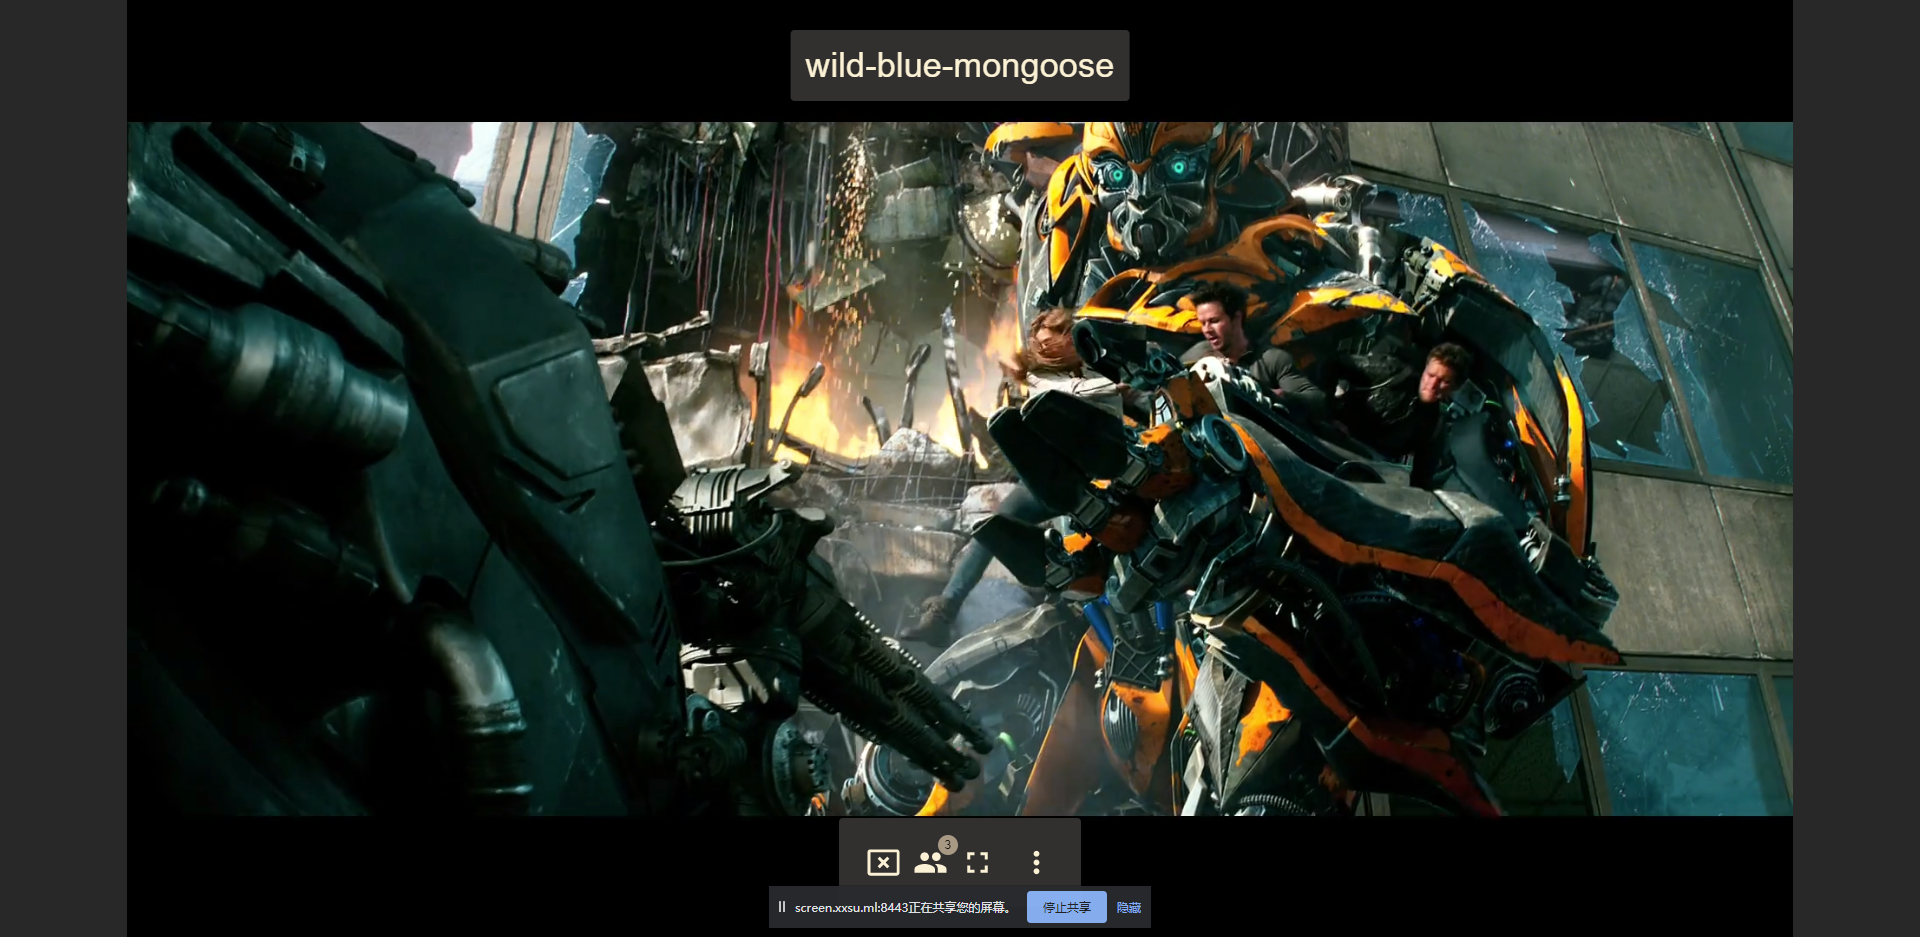The width and height of the screenshot is (1920, 937).
Task: Click the screen.xxsu.ml:8443 sharing notice text
Action: [x=904, y=907]
